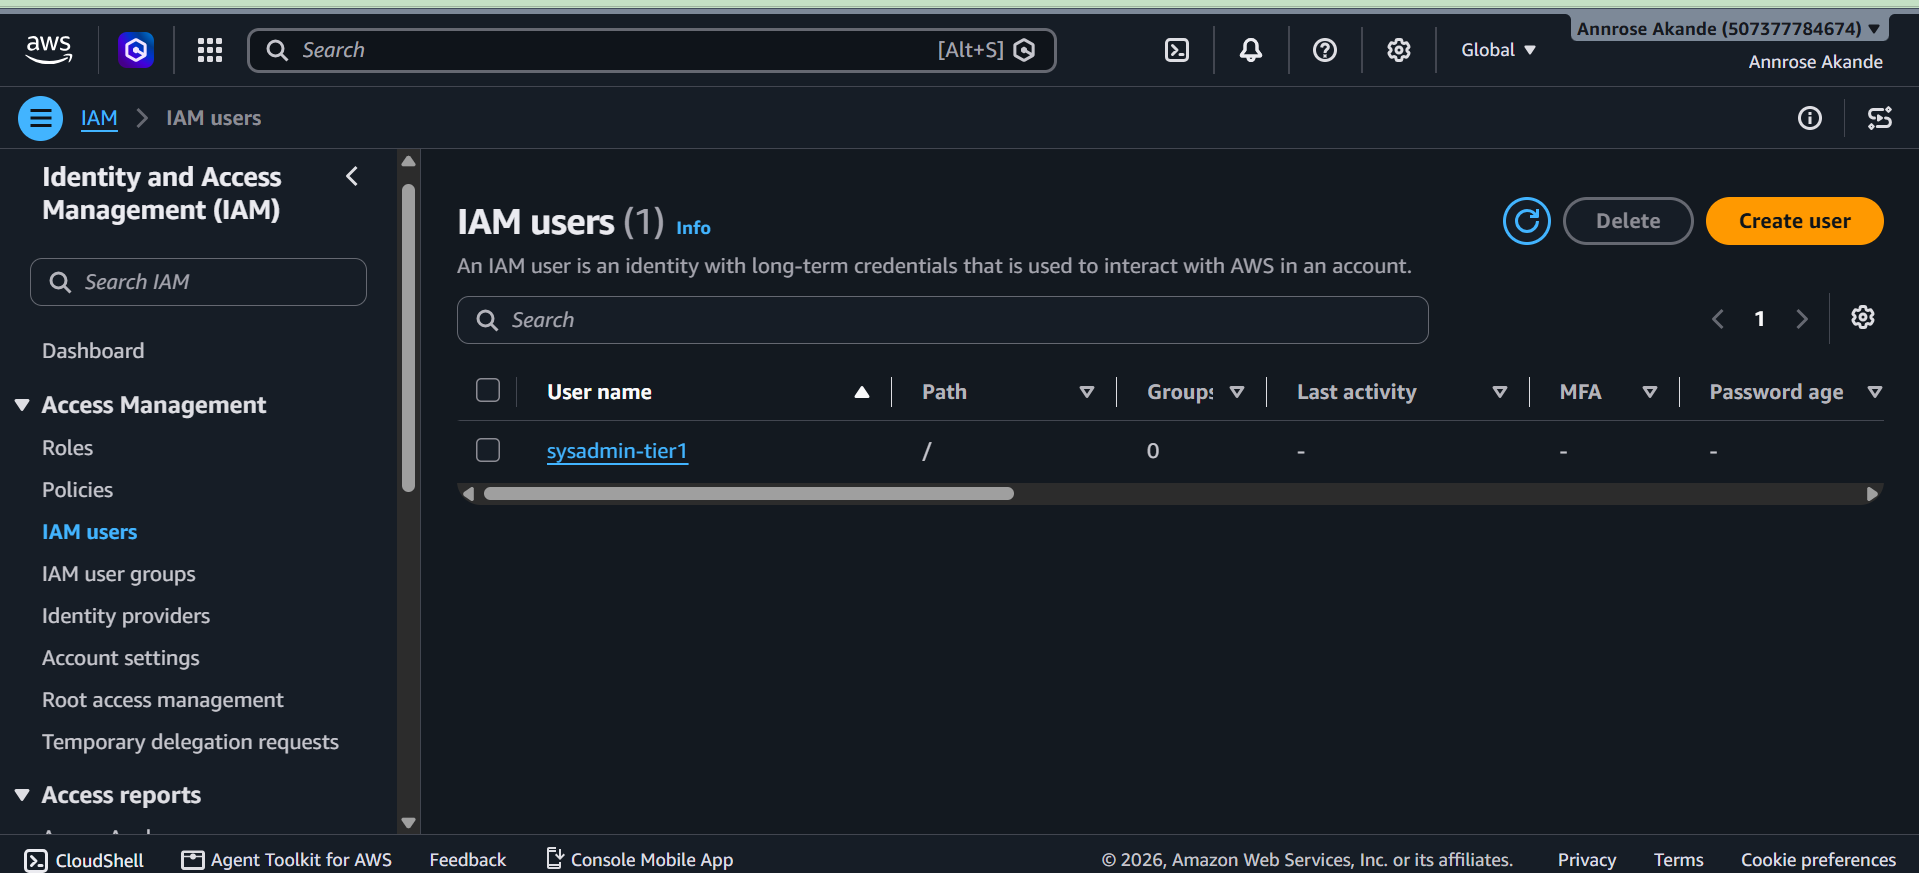Click the Create user button
The height and width of the screenshot is (873, 1919).
(1794, 221)
